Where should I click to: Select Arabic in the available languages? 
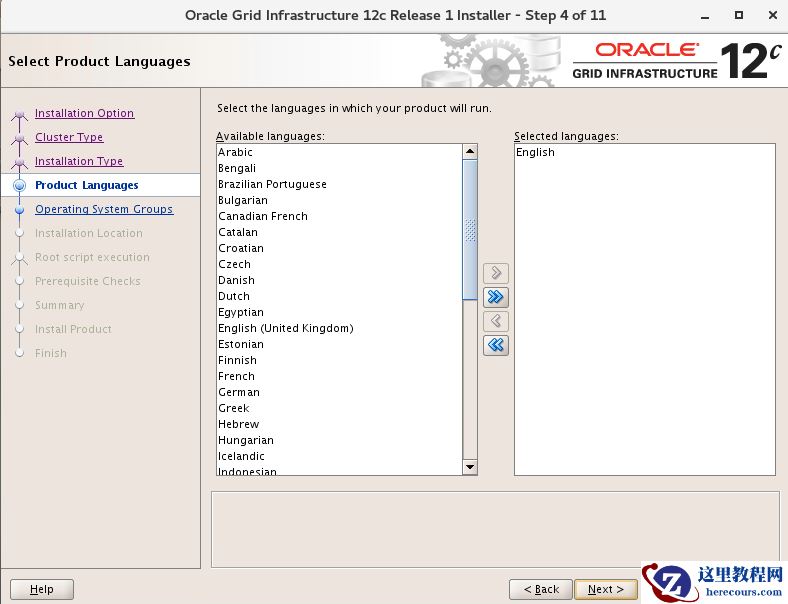[339, 152]
